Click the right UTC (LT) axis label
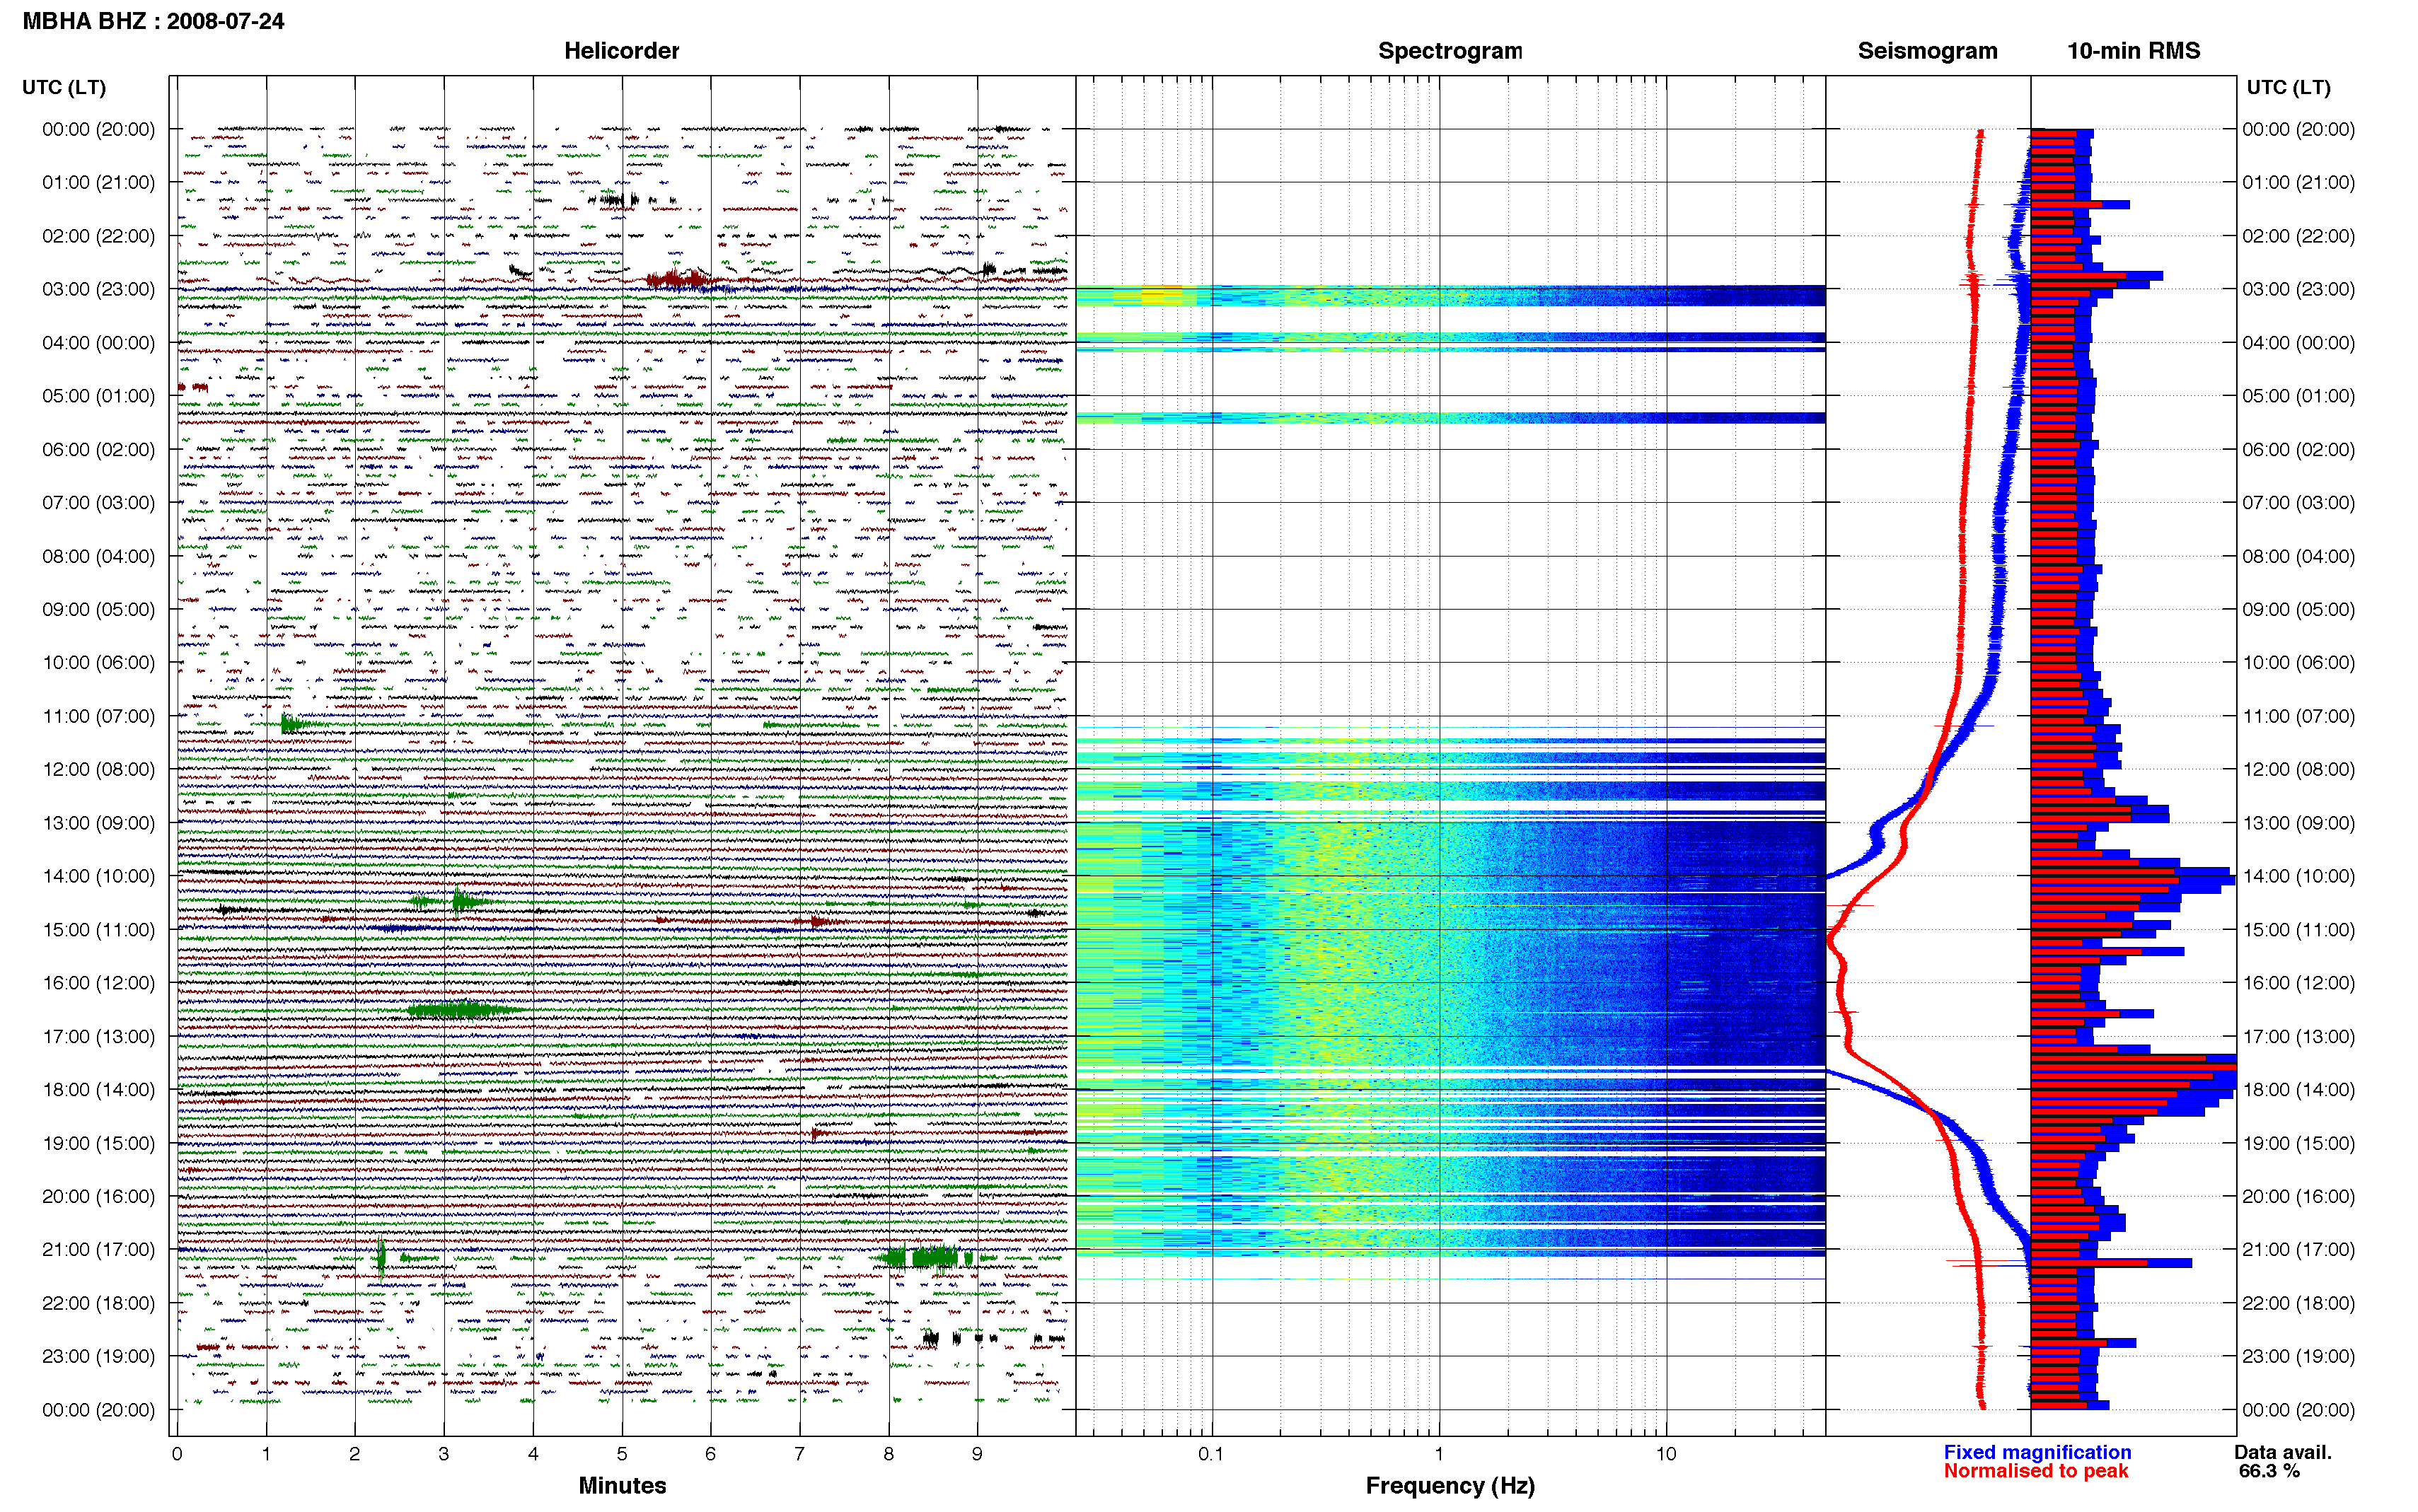This screenshot has height=1512, width=2418. (2288, 87)
